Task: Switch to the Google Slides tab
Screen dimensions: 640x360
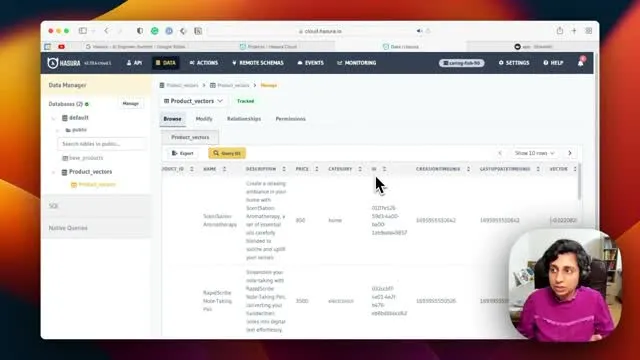Action: pyautogui.click(x=136, y=47)
